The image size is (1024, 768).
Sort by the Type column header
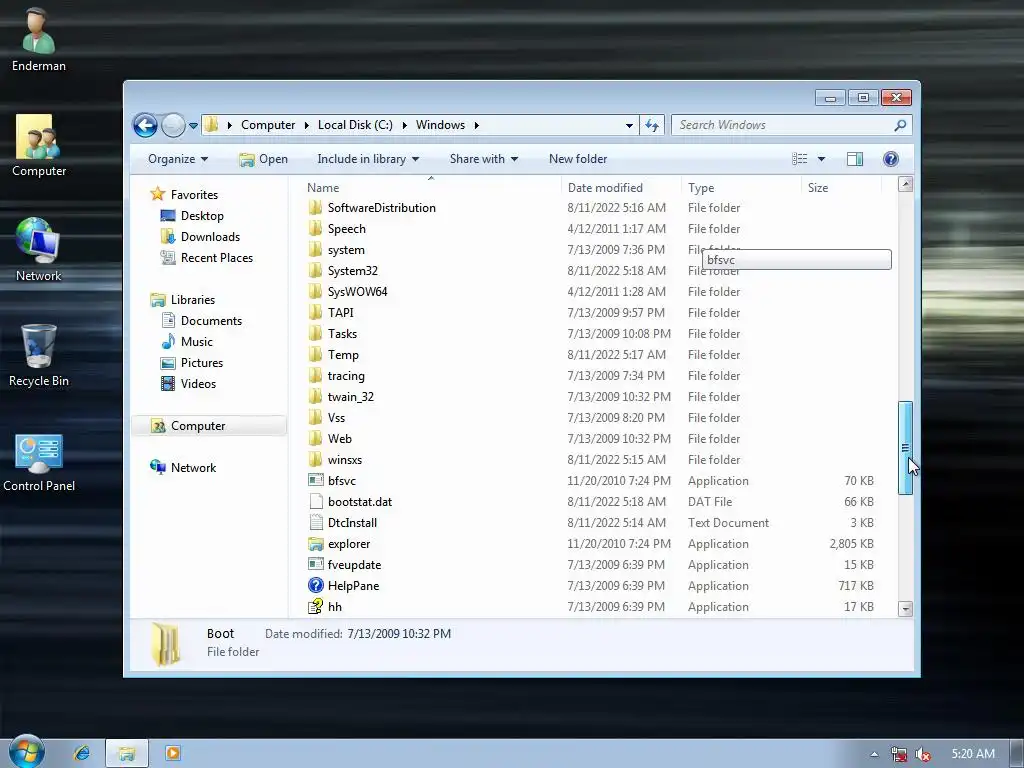point(741,187)
